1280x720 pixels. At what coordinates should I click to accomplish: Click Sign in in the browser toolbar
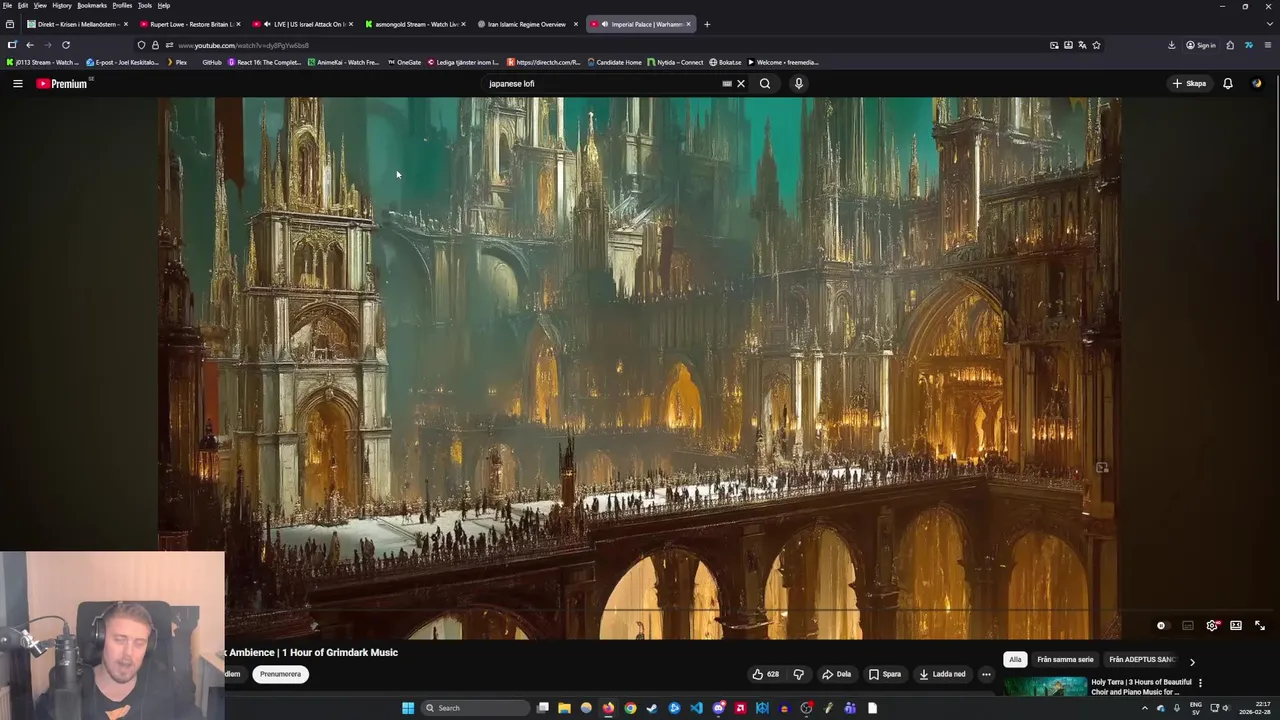click(x=1200, y=45)
